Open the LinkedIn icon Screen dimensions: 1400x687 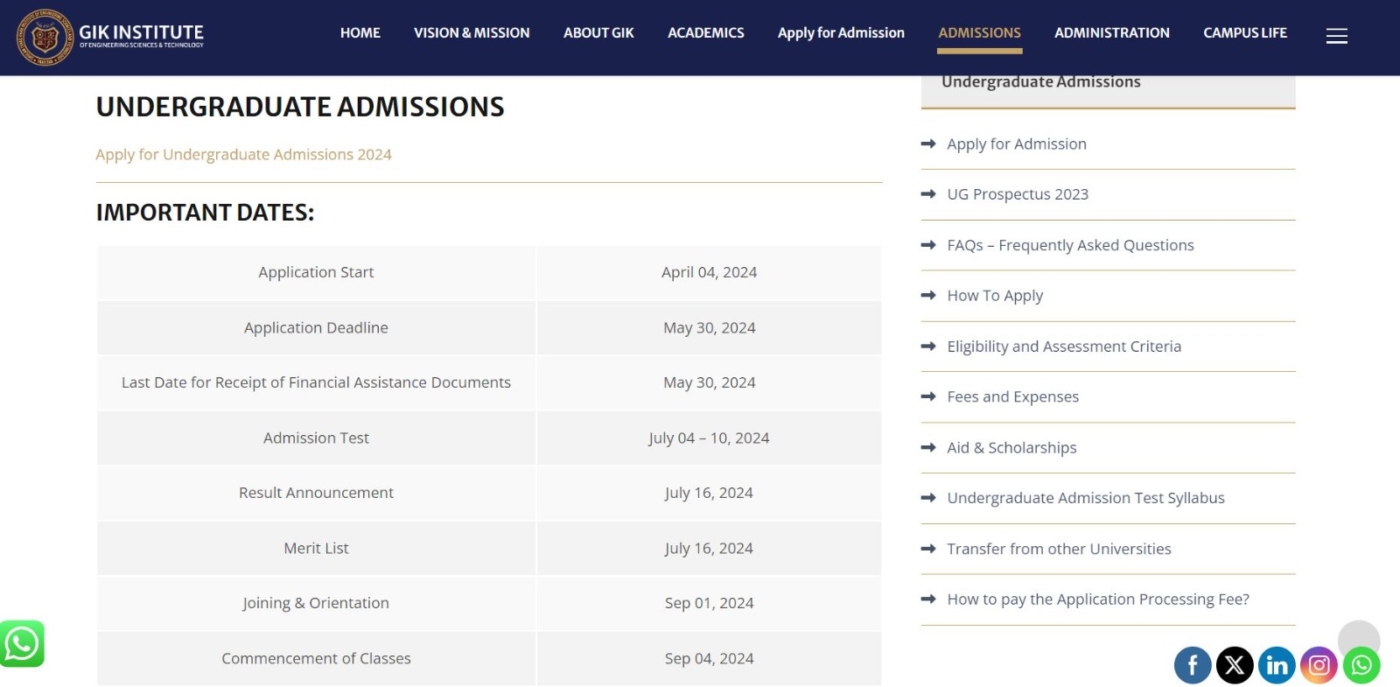pyautogui.click(x=1276, y=664)
